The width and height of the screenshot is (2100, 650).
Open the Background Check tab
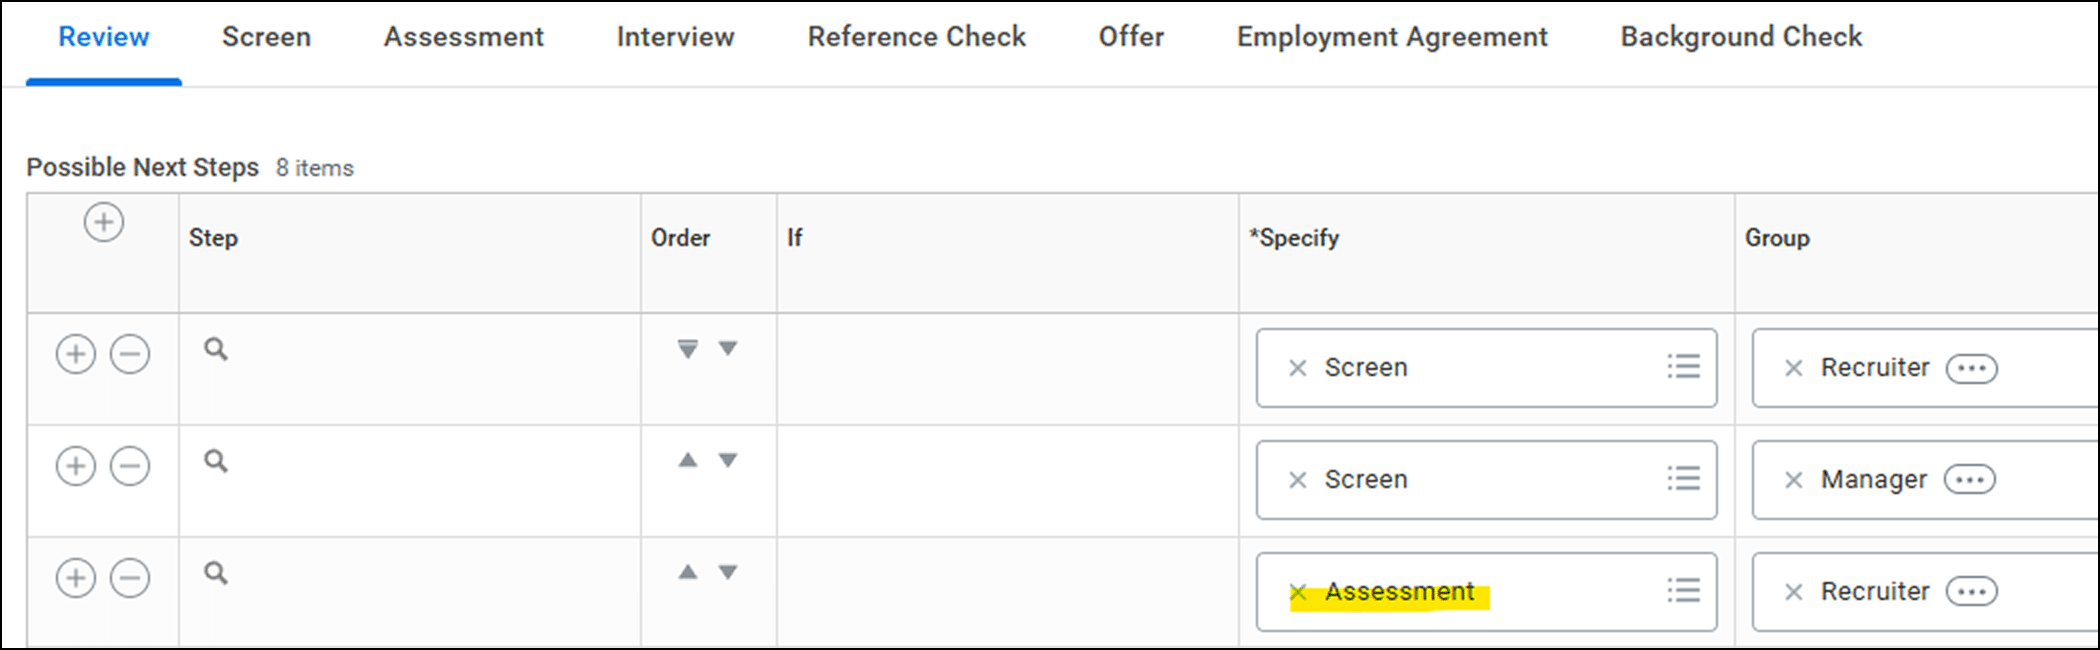coord(1741,37)
